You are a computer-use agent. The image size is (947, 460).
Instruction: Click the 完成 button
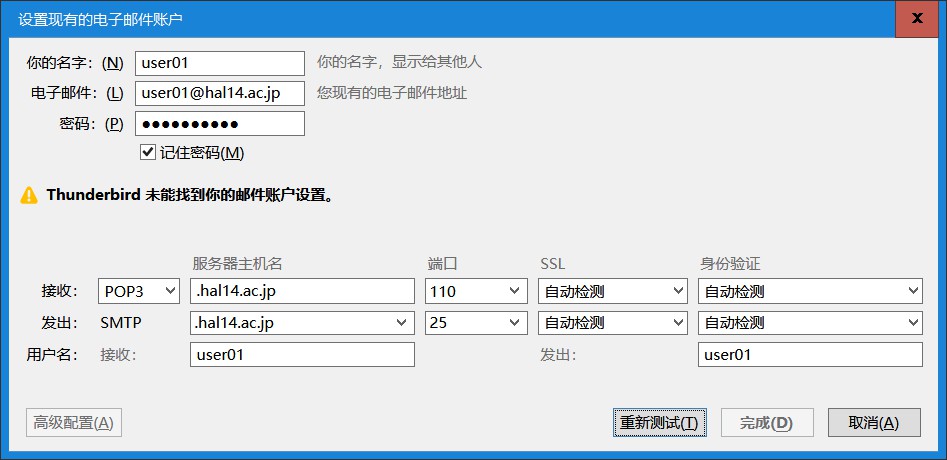[767, 423]
